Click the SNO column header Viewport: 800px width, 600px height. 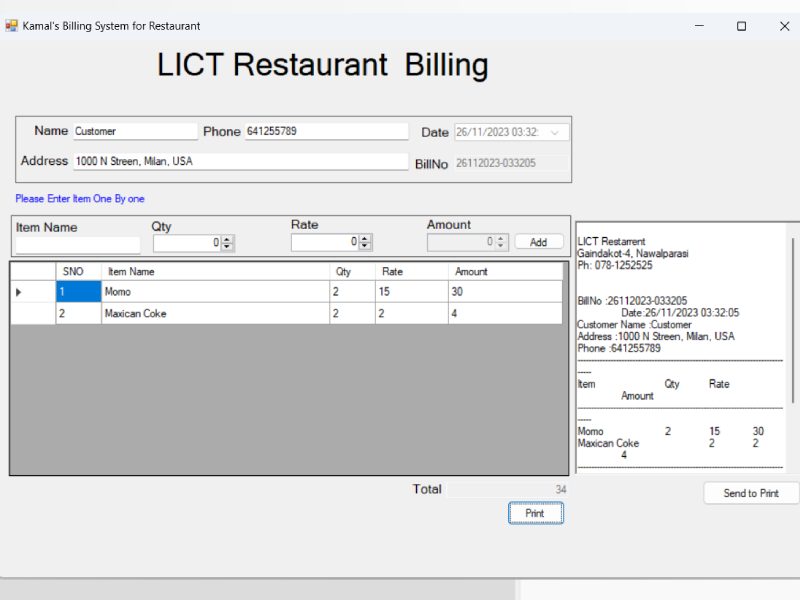[73, 271]
